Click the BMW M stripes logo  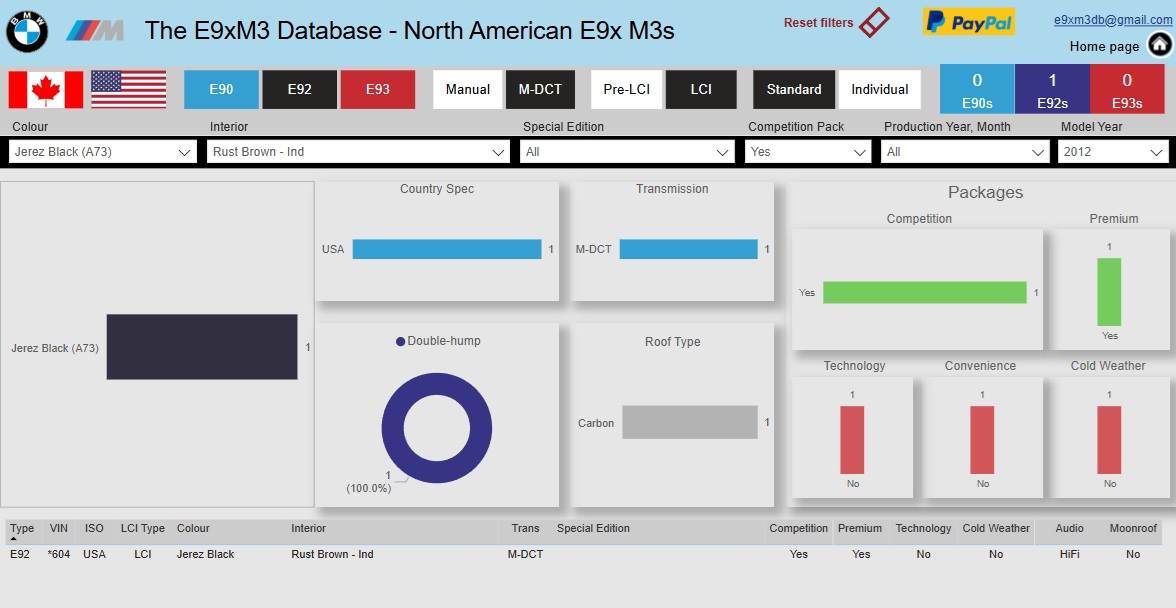(94, 31)
